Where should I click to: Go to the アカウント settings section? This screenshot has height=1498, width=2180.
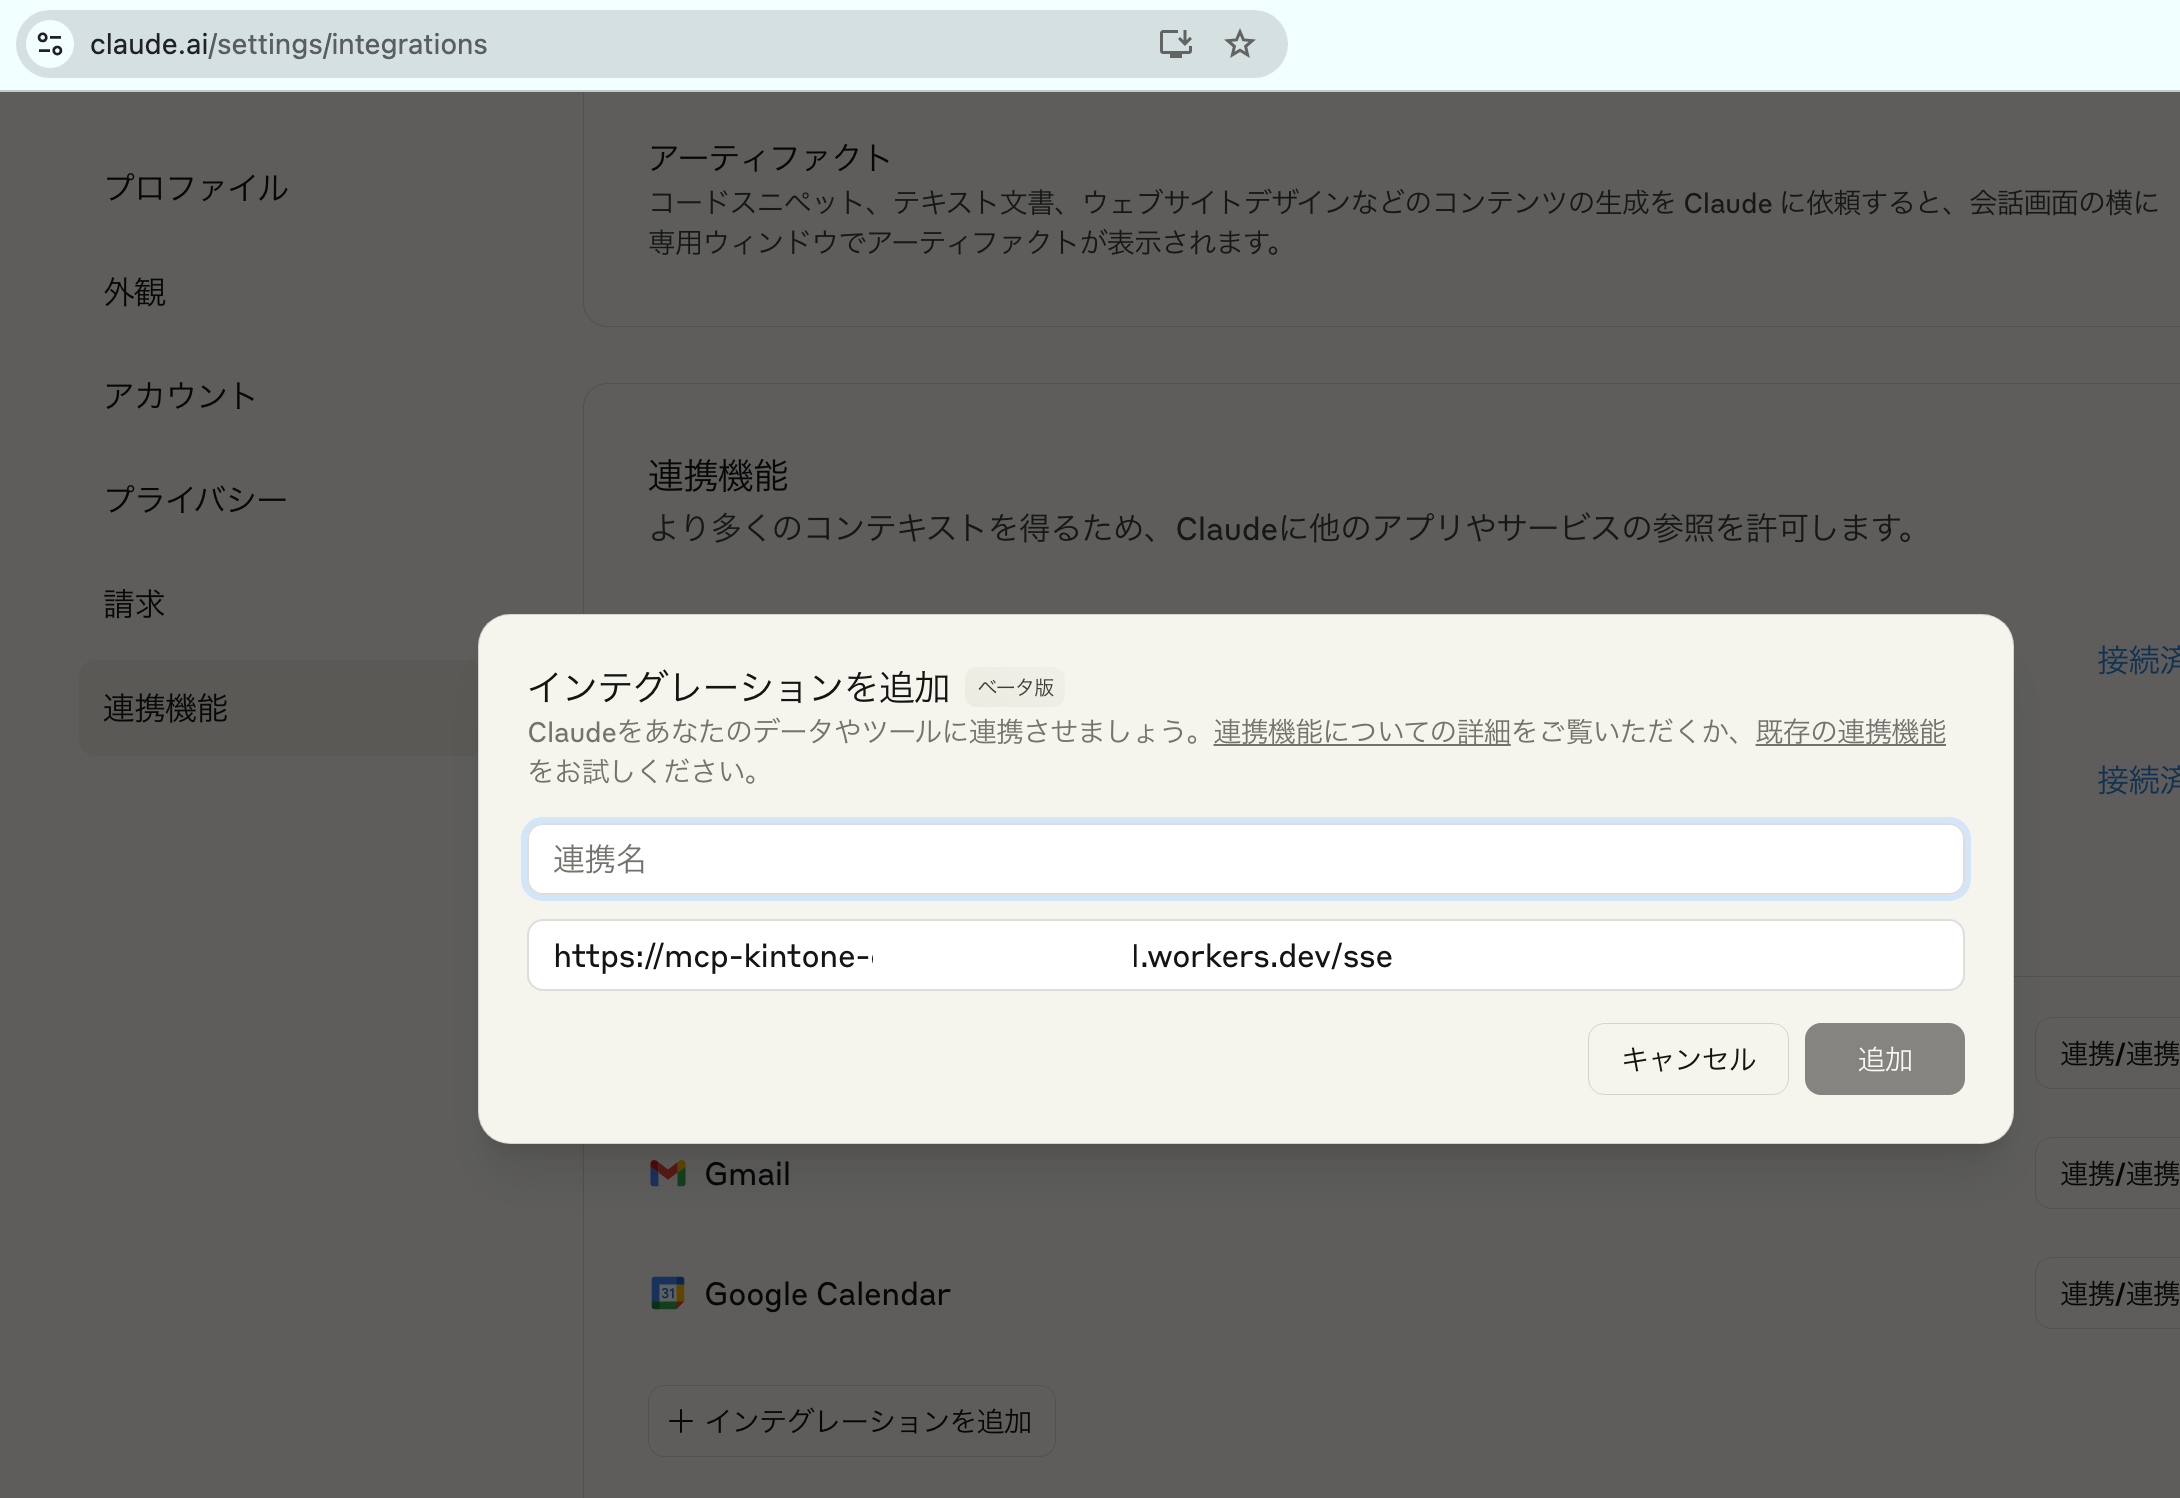[x=180, y=396]
